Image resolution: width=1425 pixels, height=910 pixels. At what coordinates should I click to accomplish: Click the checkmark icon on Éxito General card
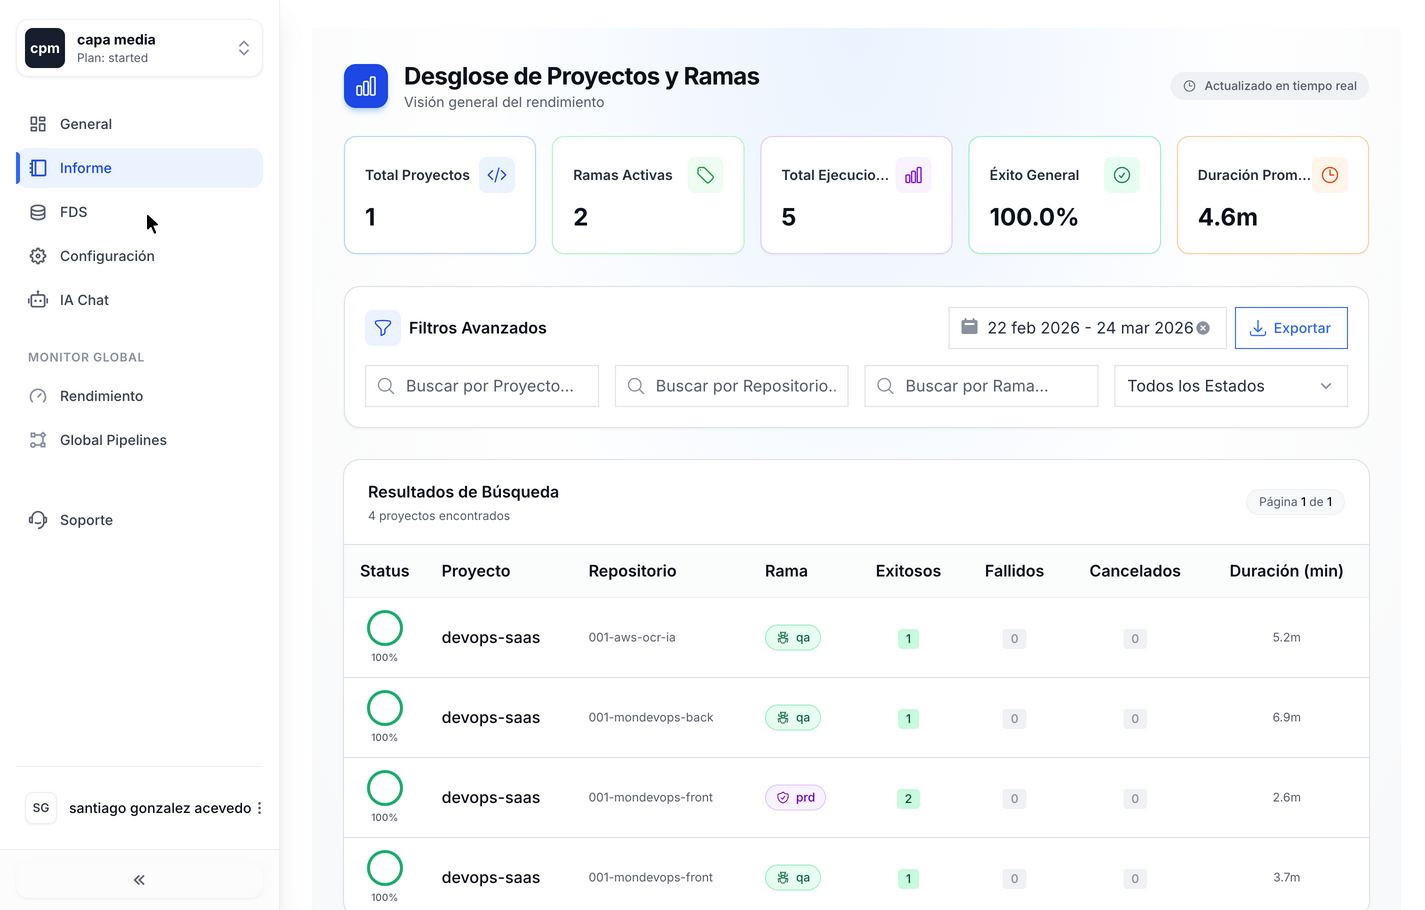tap(1121, 175)
